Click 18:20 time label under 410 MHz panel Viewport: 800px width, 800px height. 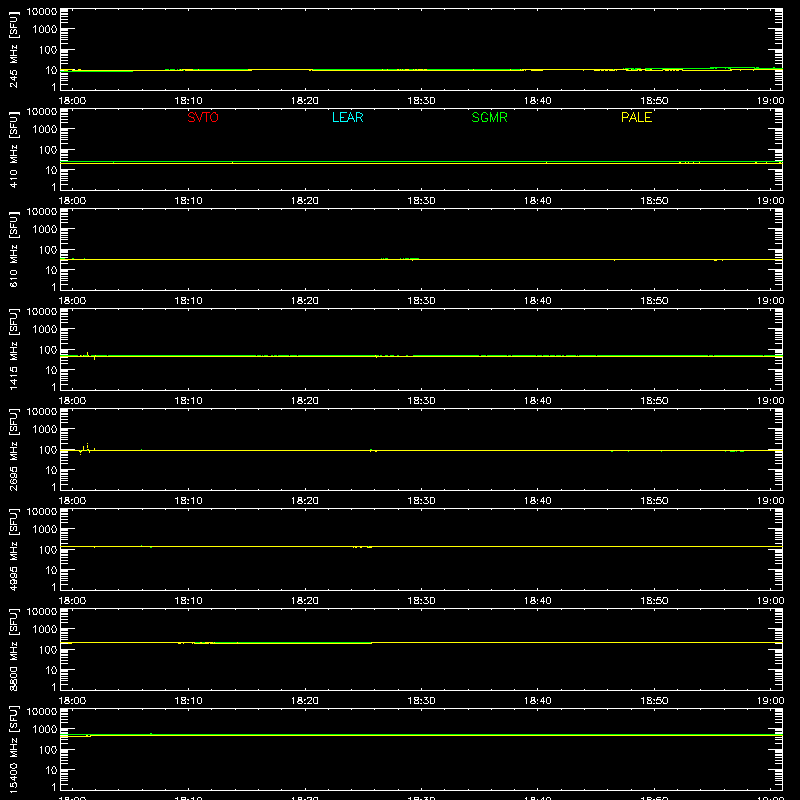point(305,201)
